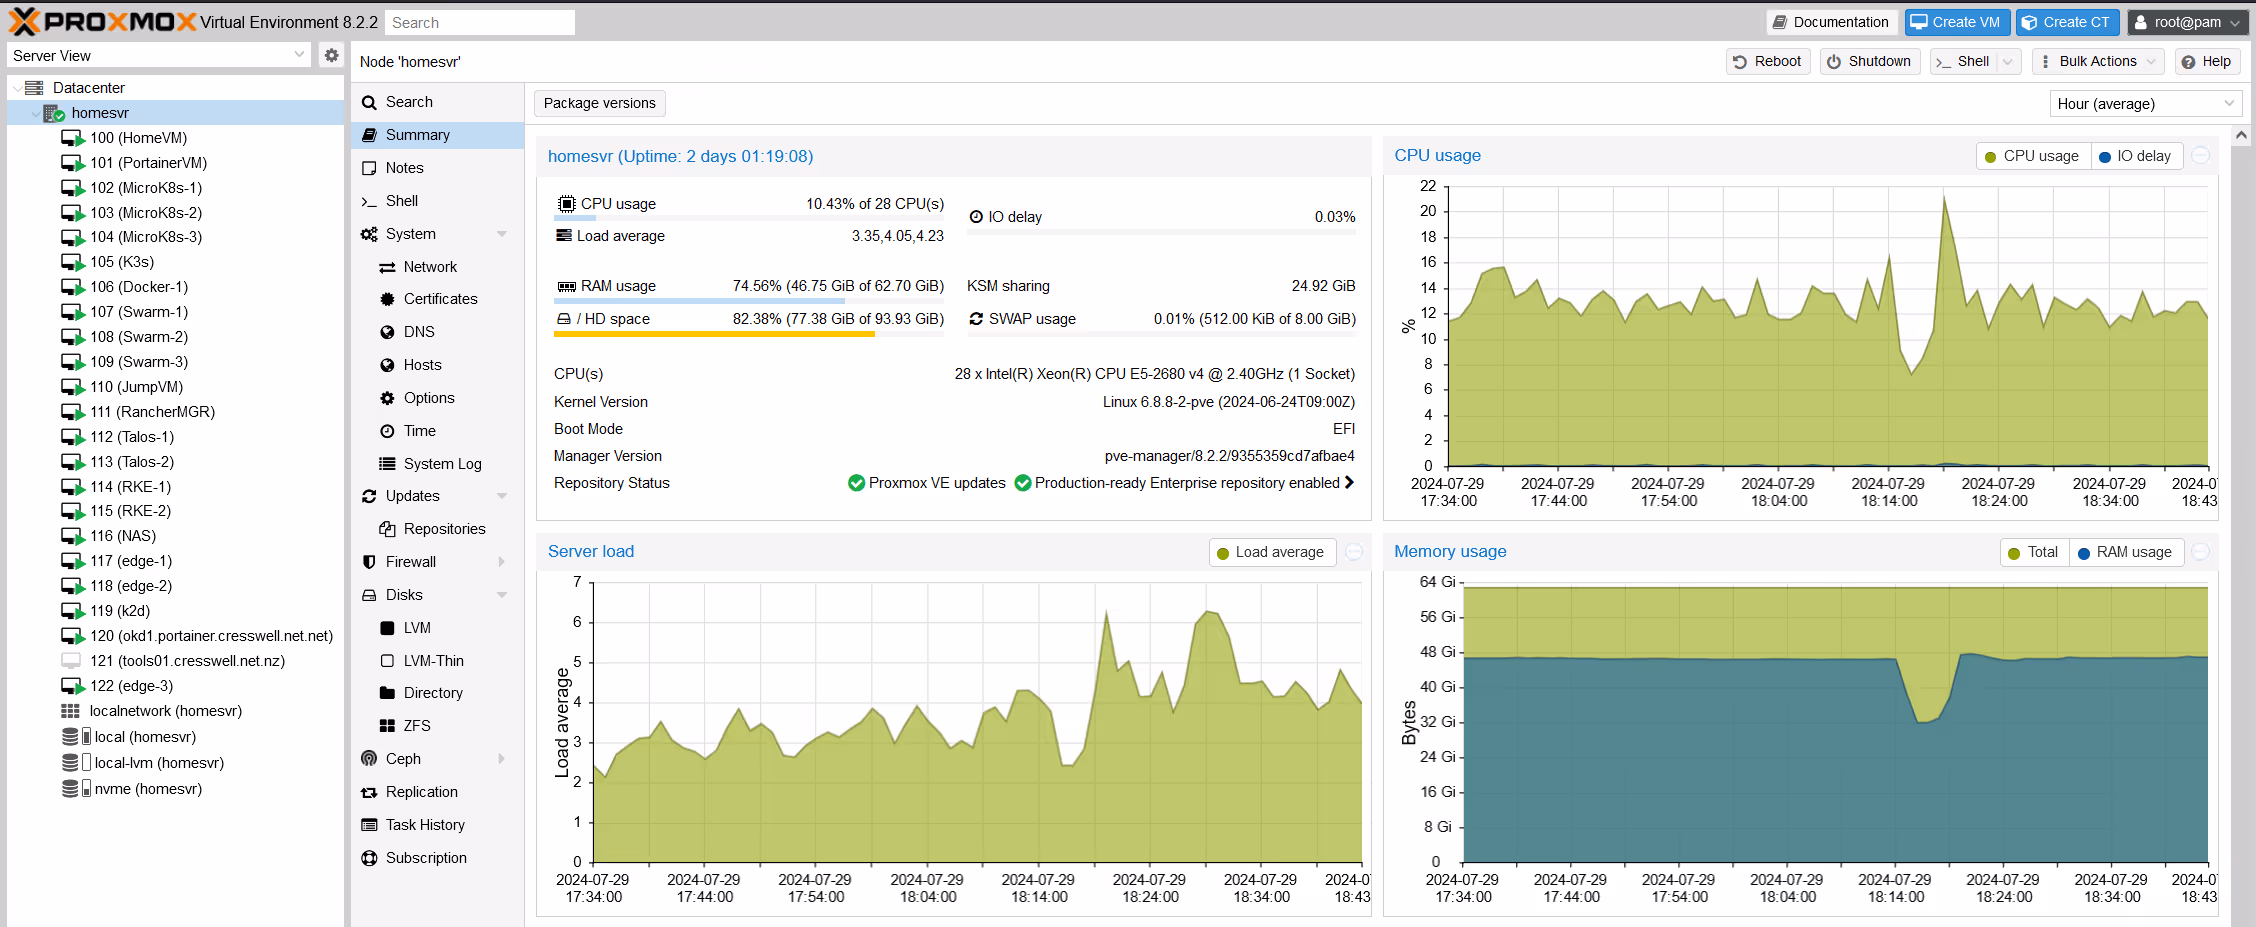This screenshot has width=2256, height=927.
Task: Click the Reboot button
Action: (x=1768, y=61)
